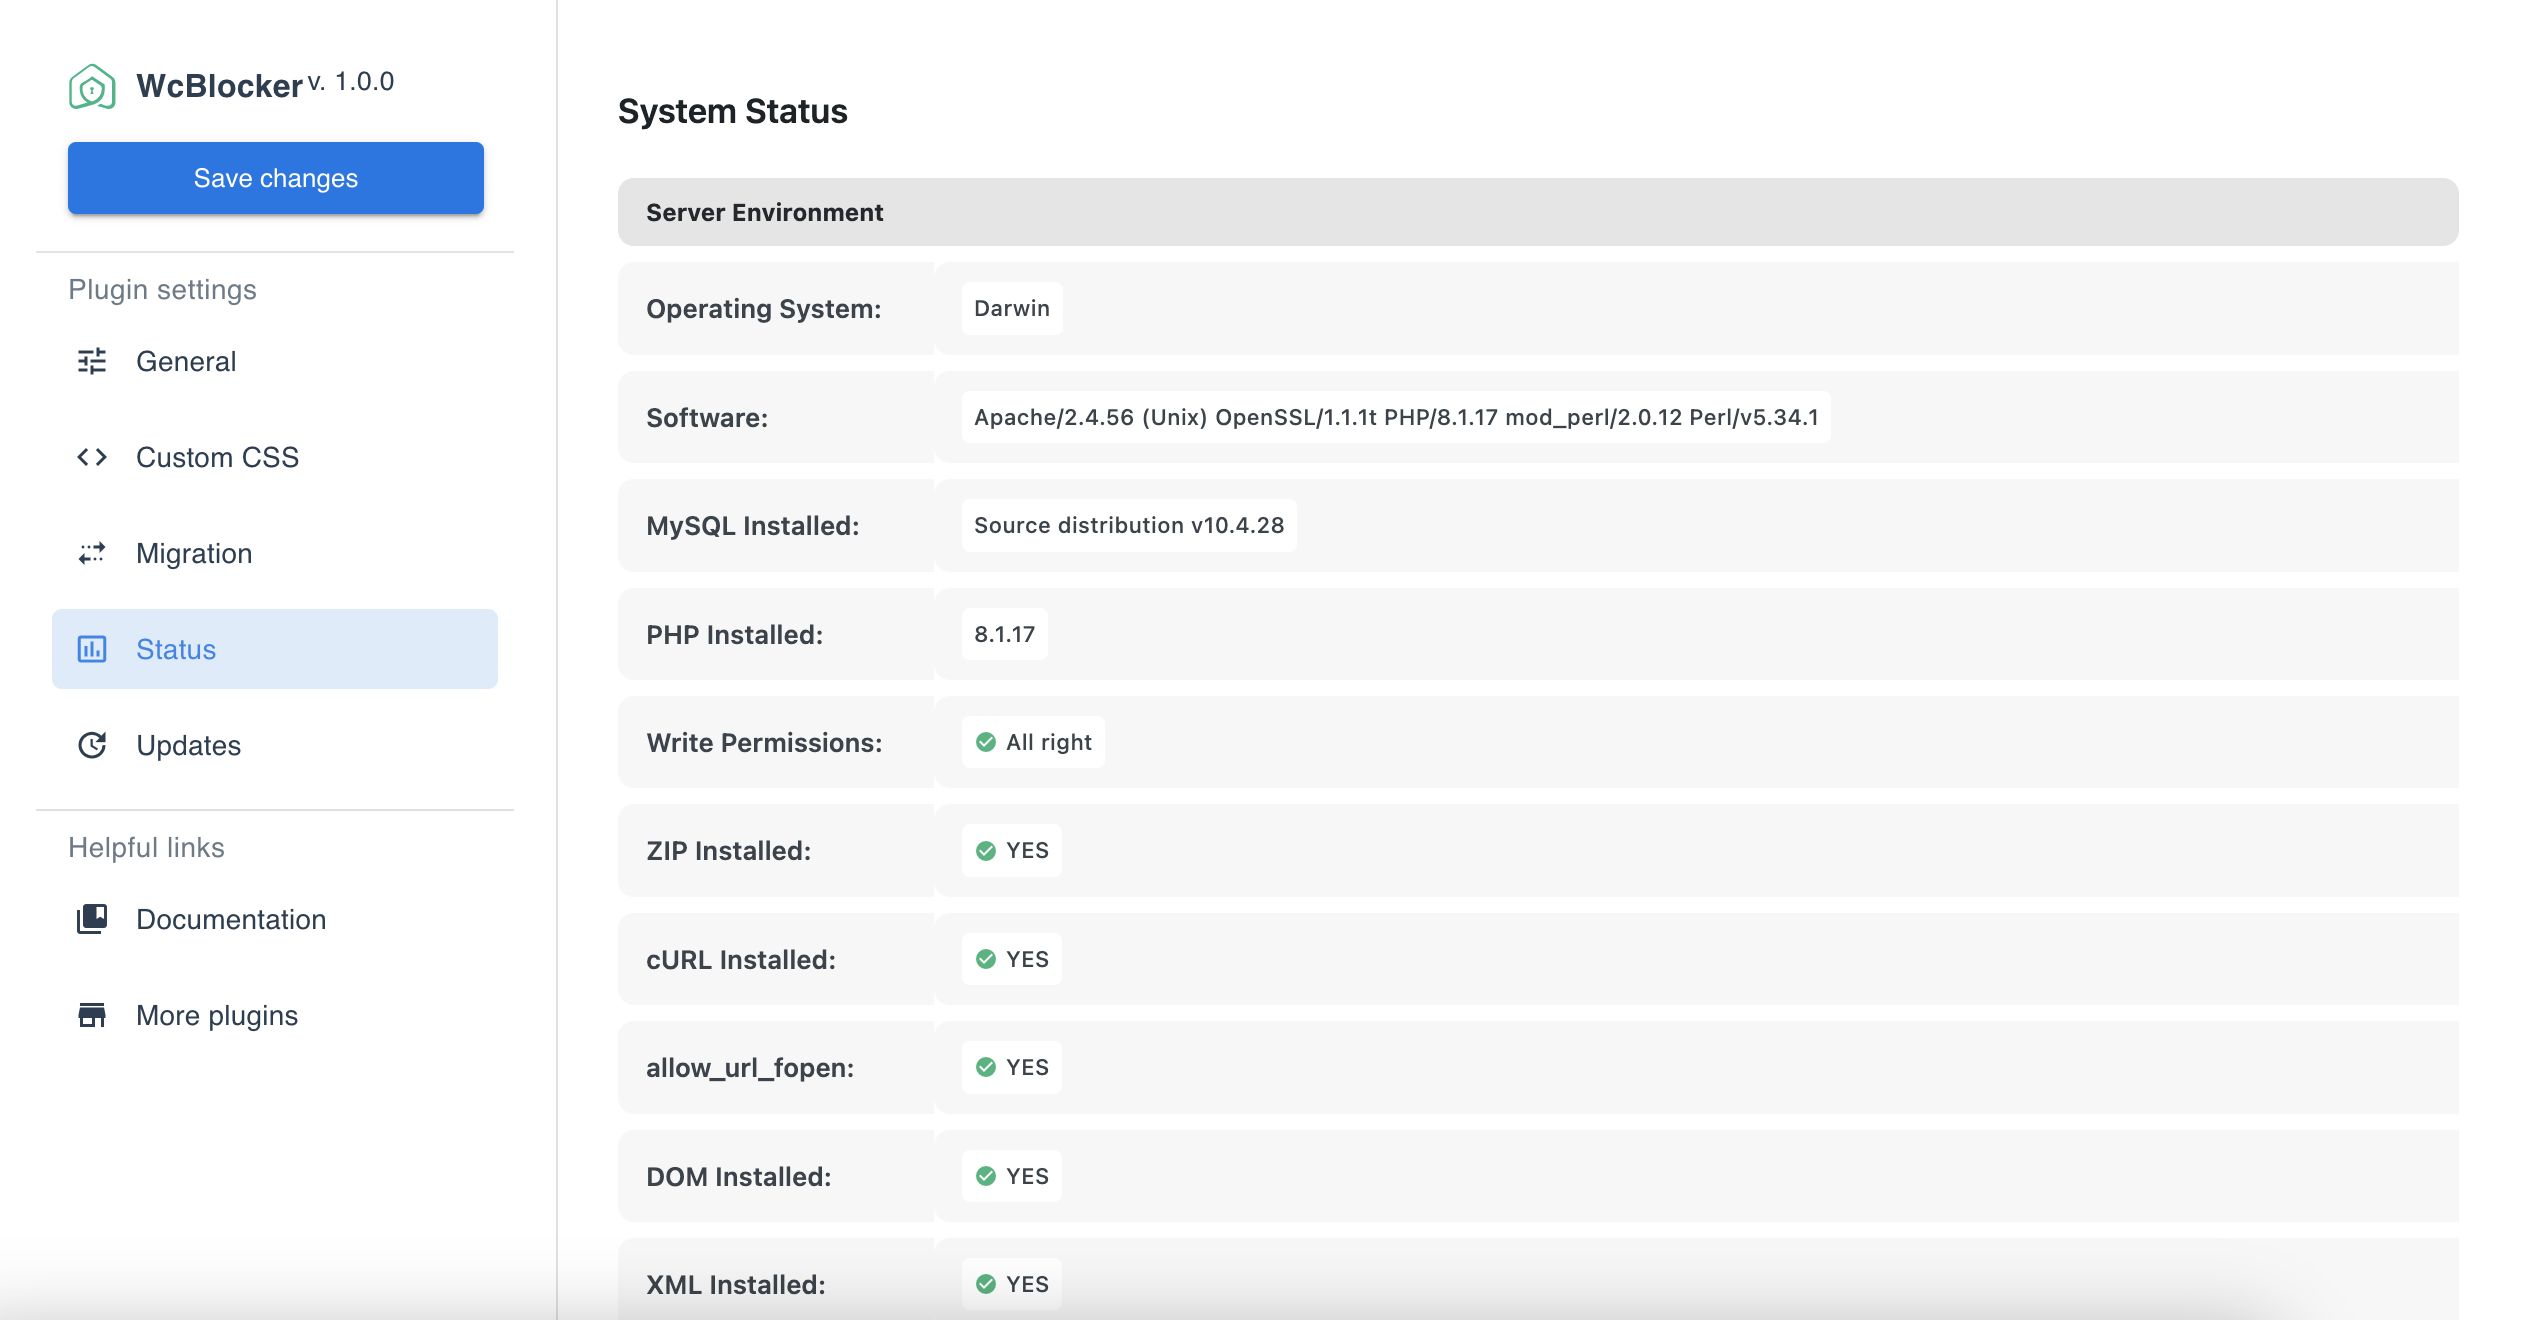Open the General settings tab

click(186, 361)
